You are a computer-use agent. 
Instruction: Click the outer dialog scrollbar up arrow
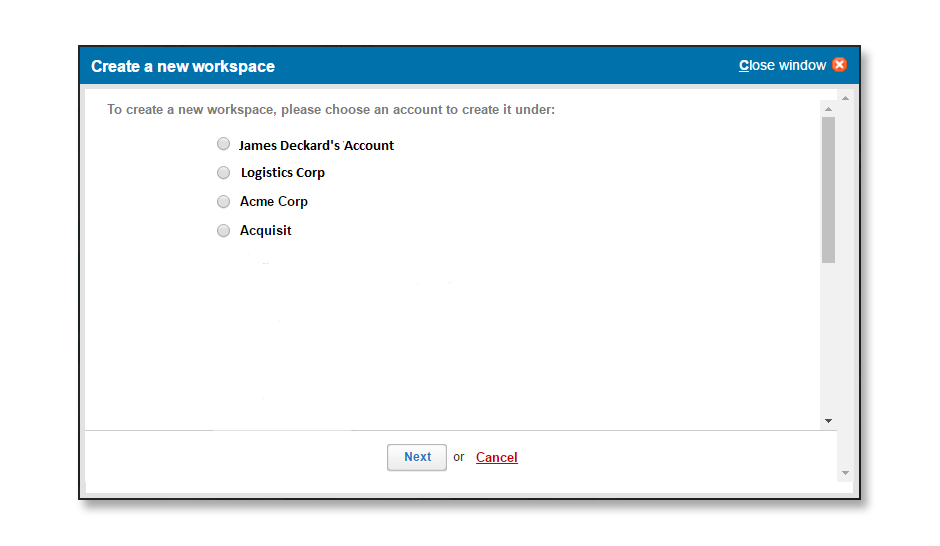tap(845, 98)
